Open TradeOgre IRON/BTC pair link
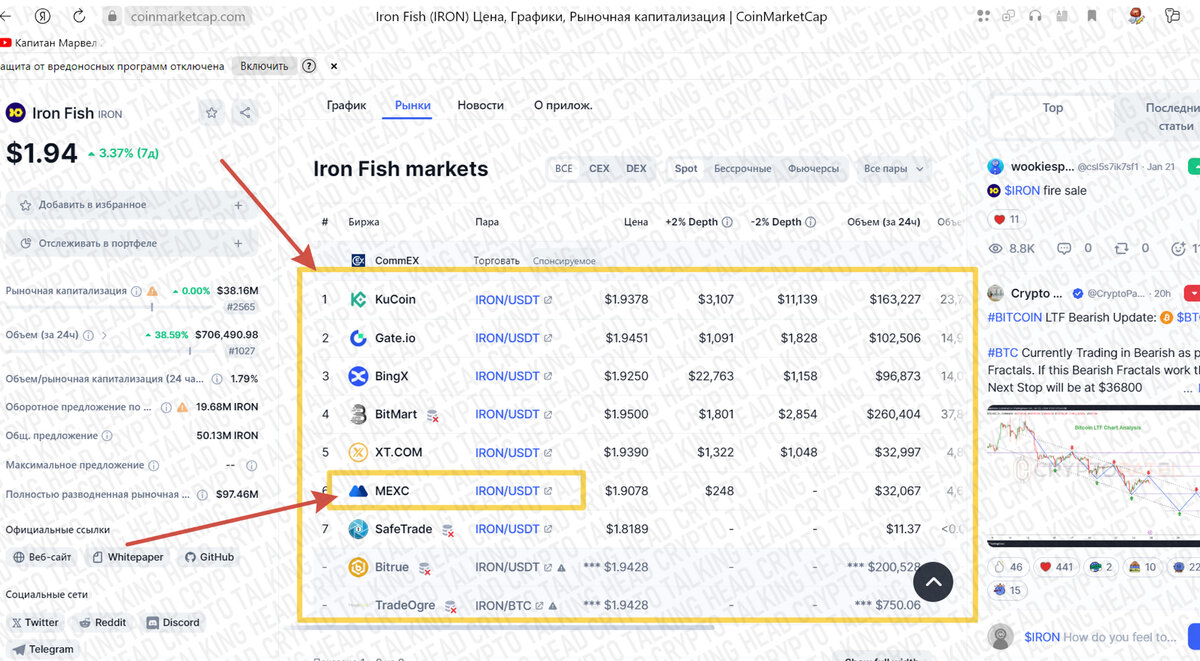The width and height of the screenshot is (1200, 661). (x=504, y=605)
